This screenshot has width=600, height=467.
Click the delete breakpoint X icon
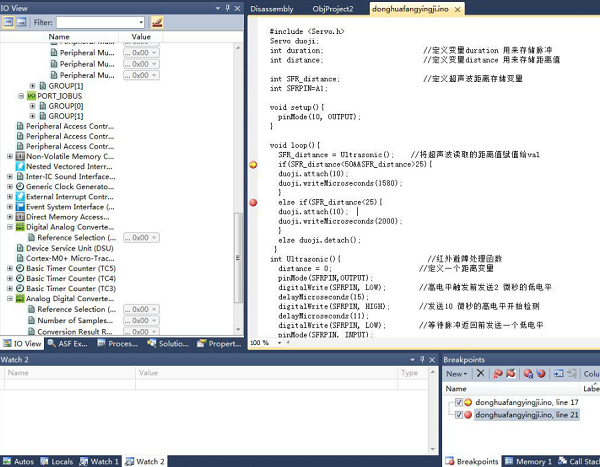[481, 373]
